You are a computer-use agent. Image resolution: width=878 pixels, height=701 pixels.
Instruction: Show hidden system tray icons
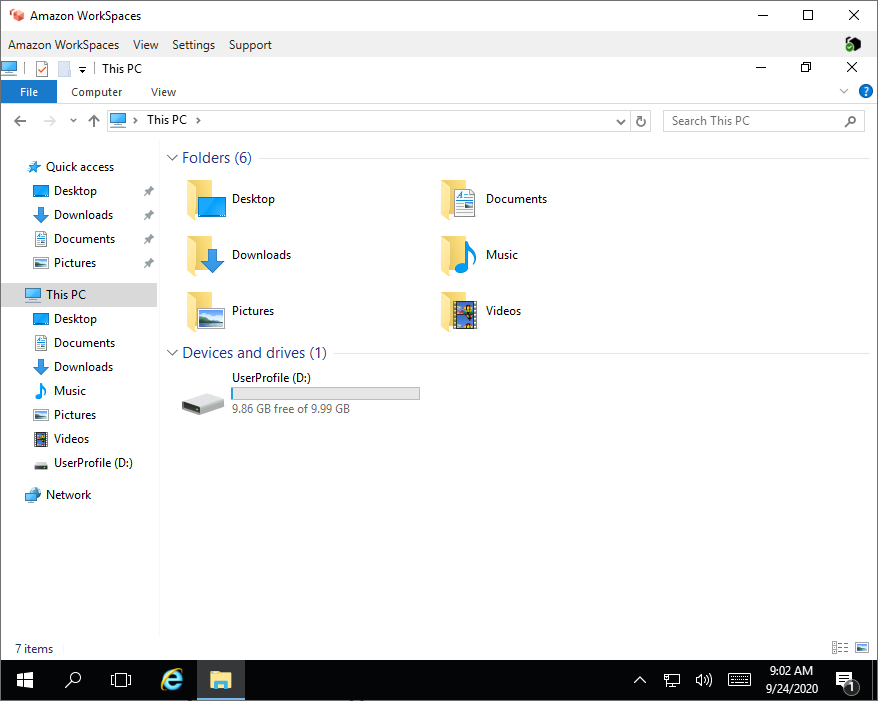click(x=639, y=680)
